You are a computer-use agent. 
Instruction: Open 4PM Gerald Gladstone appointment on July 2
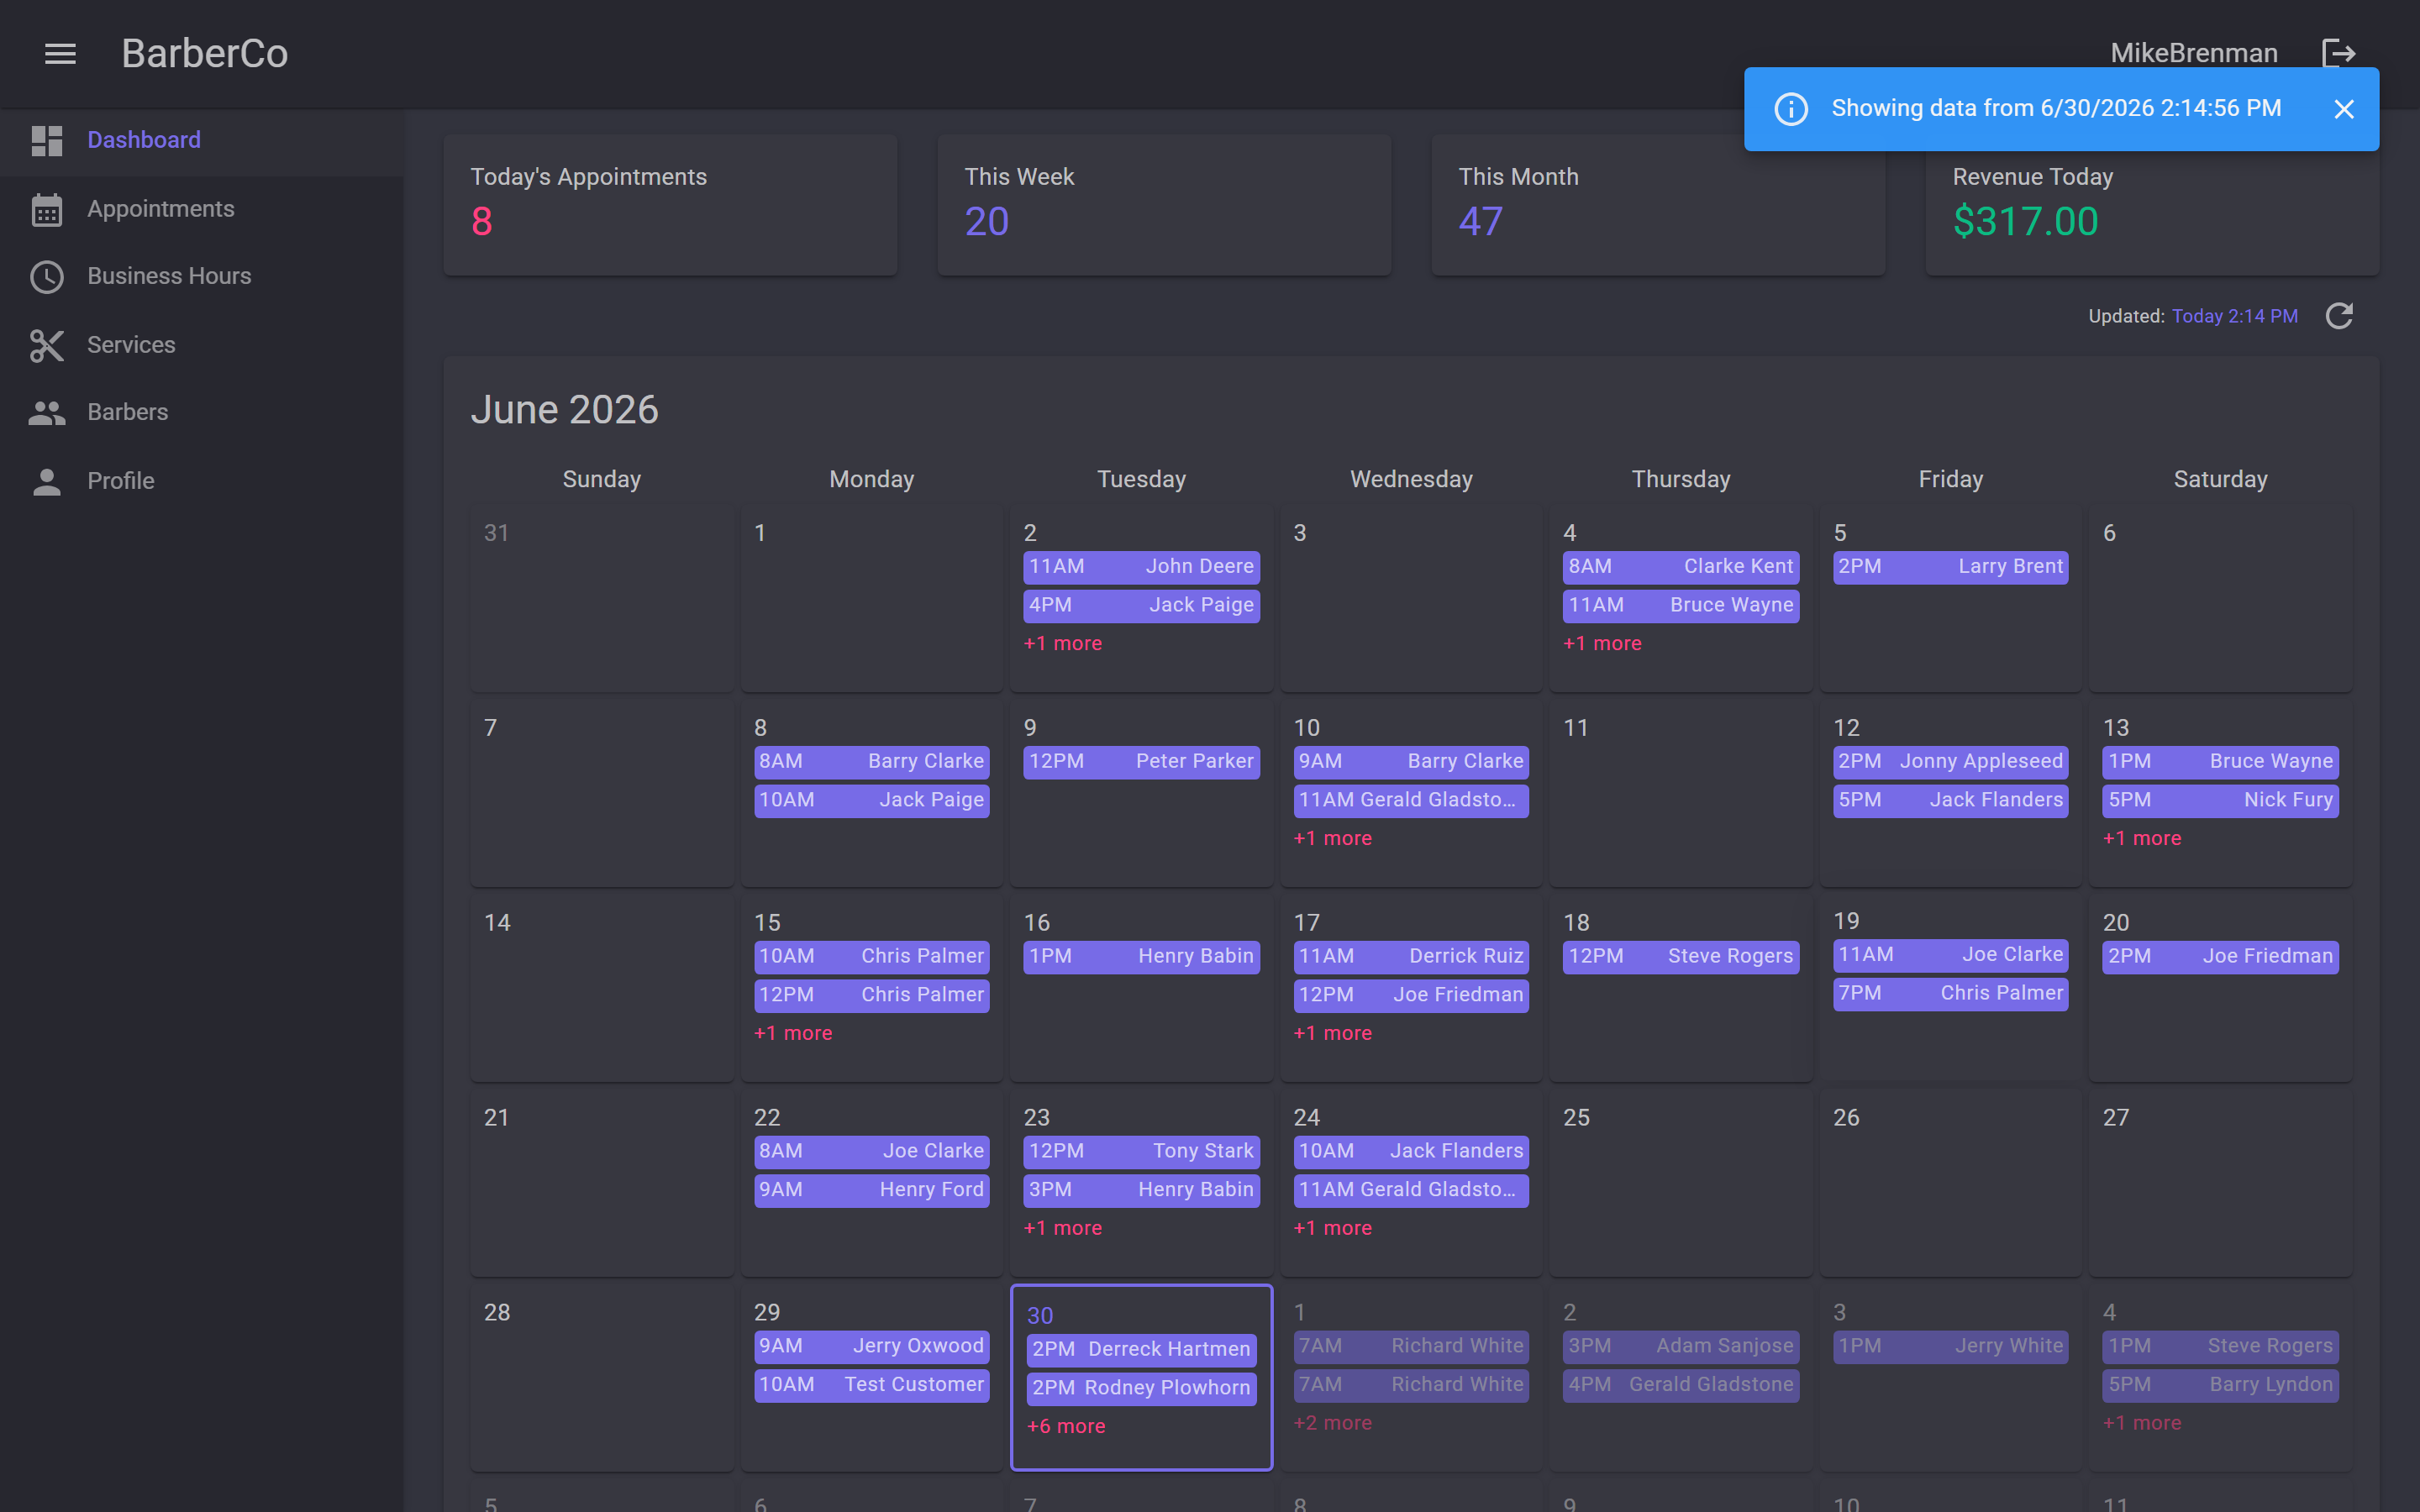coord(1681,1385)
